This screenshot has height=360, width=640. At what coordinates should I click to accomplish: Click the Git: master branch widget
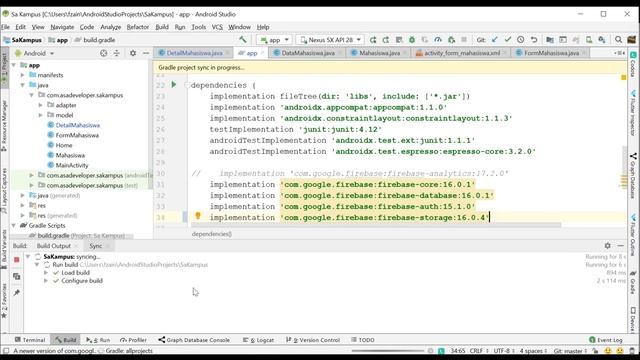coord(570,351)
